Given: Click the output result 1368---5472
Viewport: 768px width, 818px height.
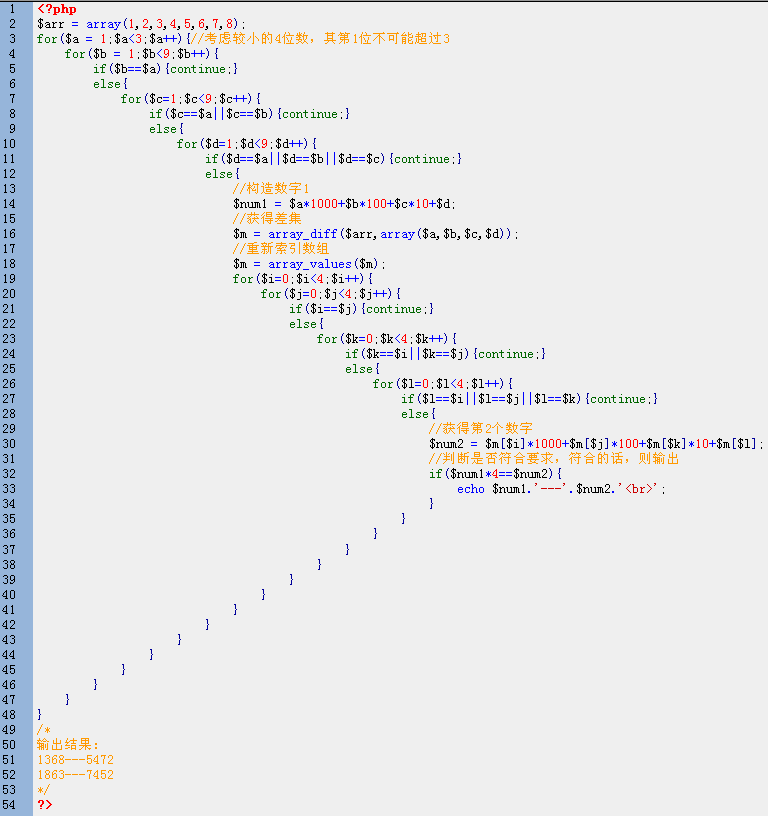Looking at the screenshot, I should tap(75, 759).
